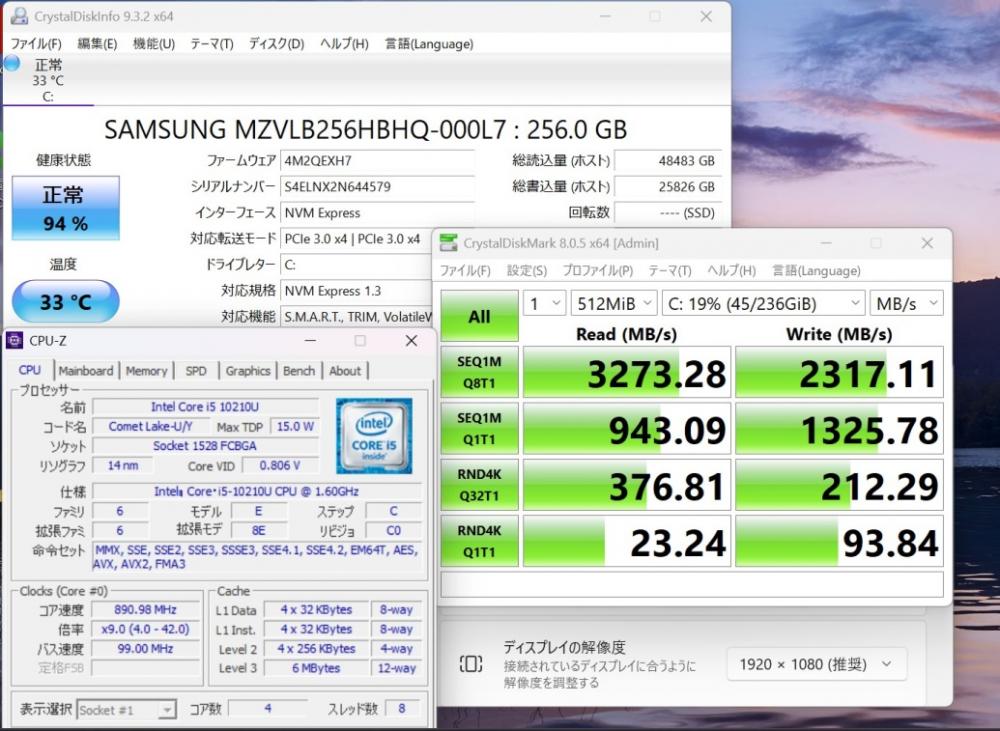Close the CPU-Z window

tap(411, 341)
